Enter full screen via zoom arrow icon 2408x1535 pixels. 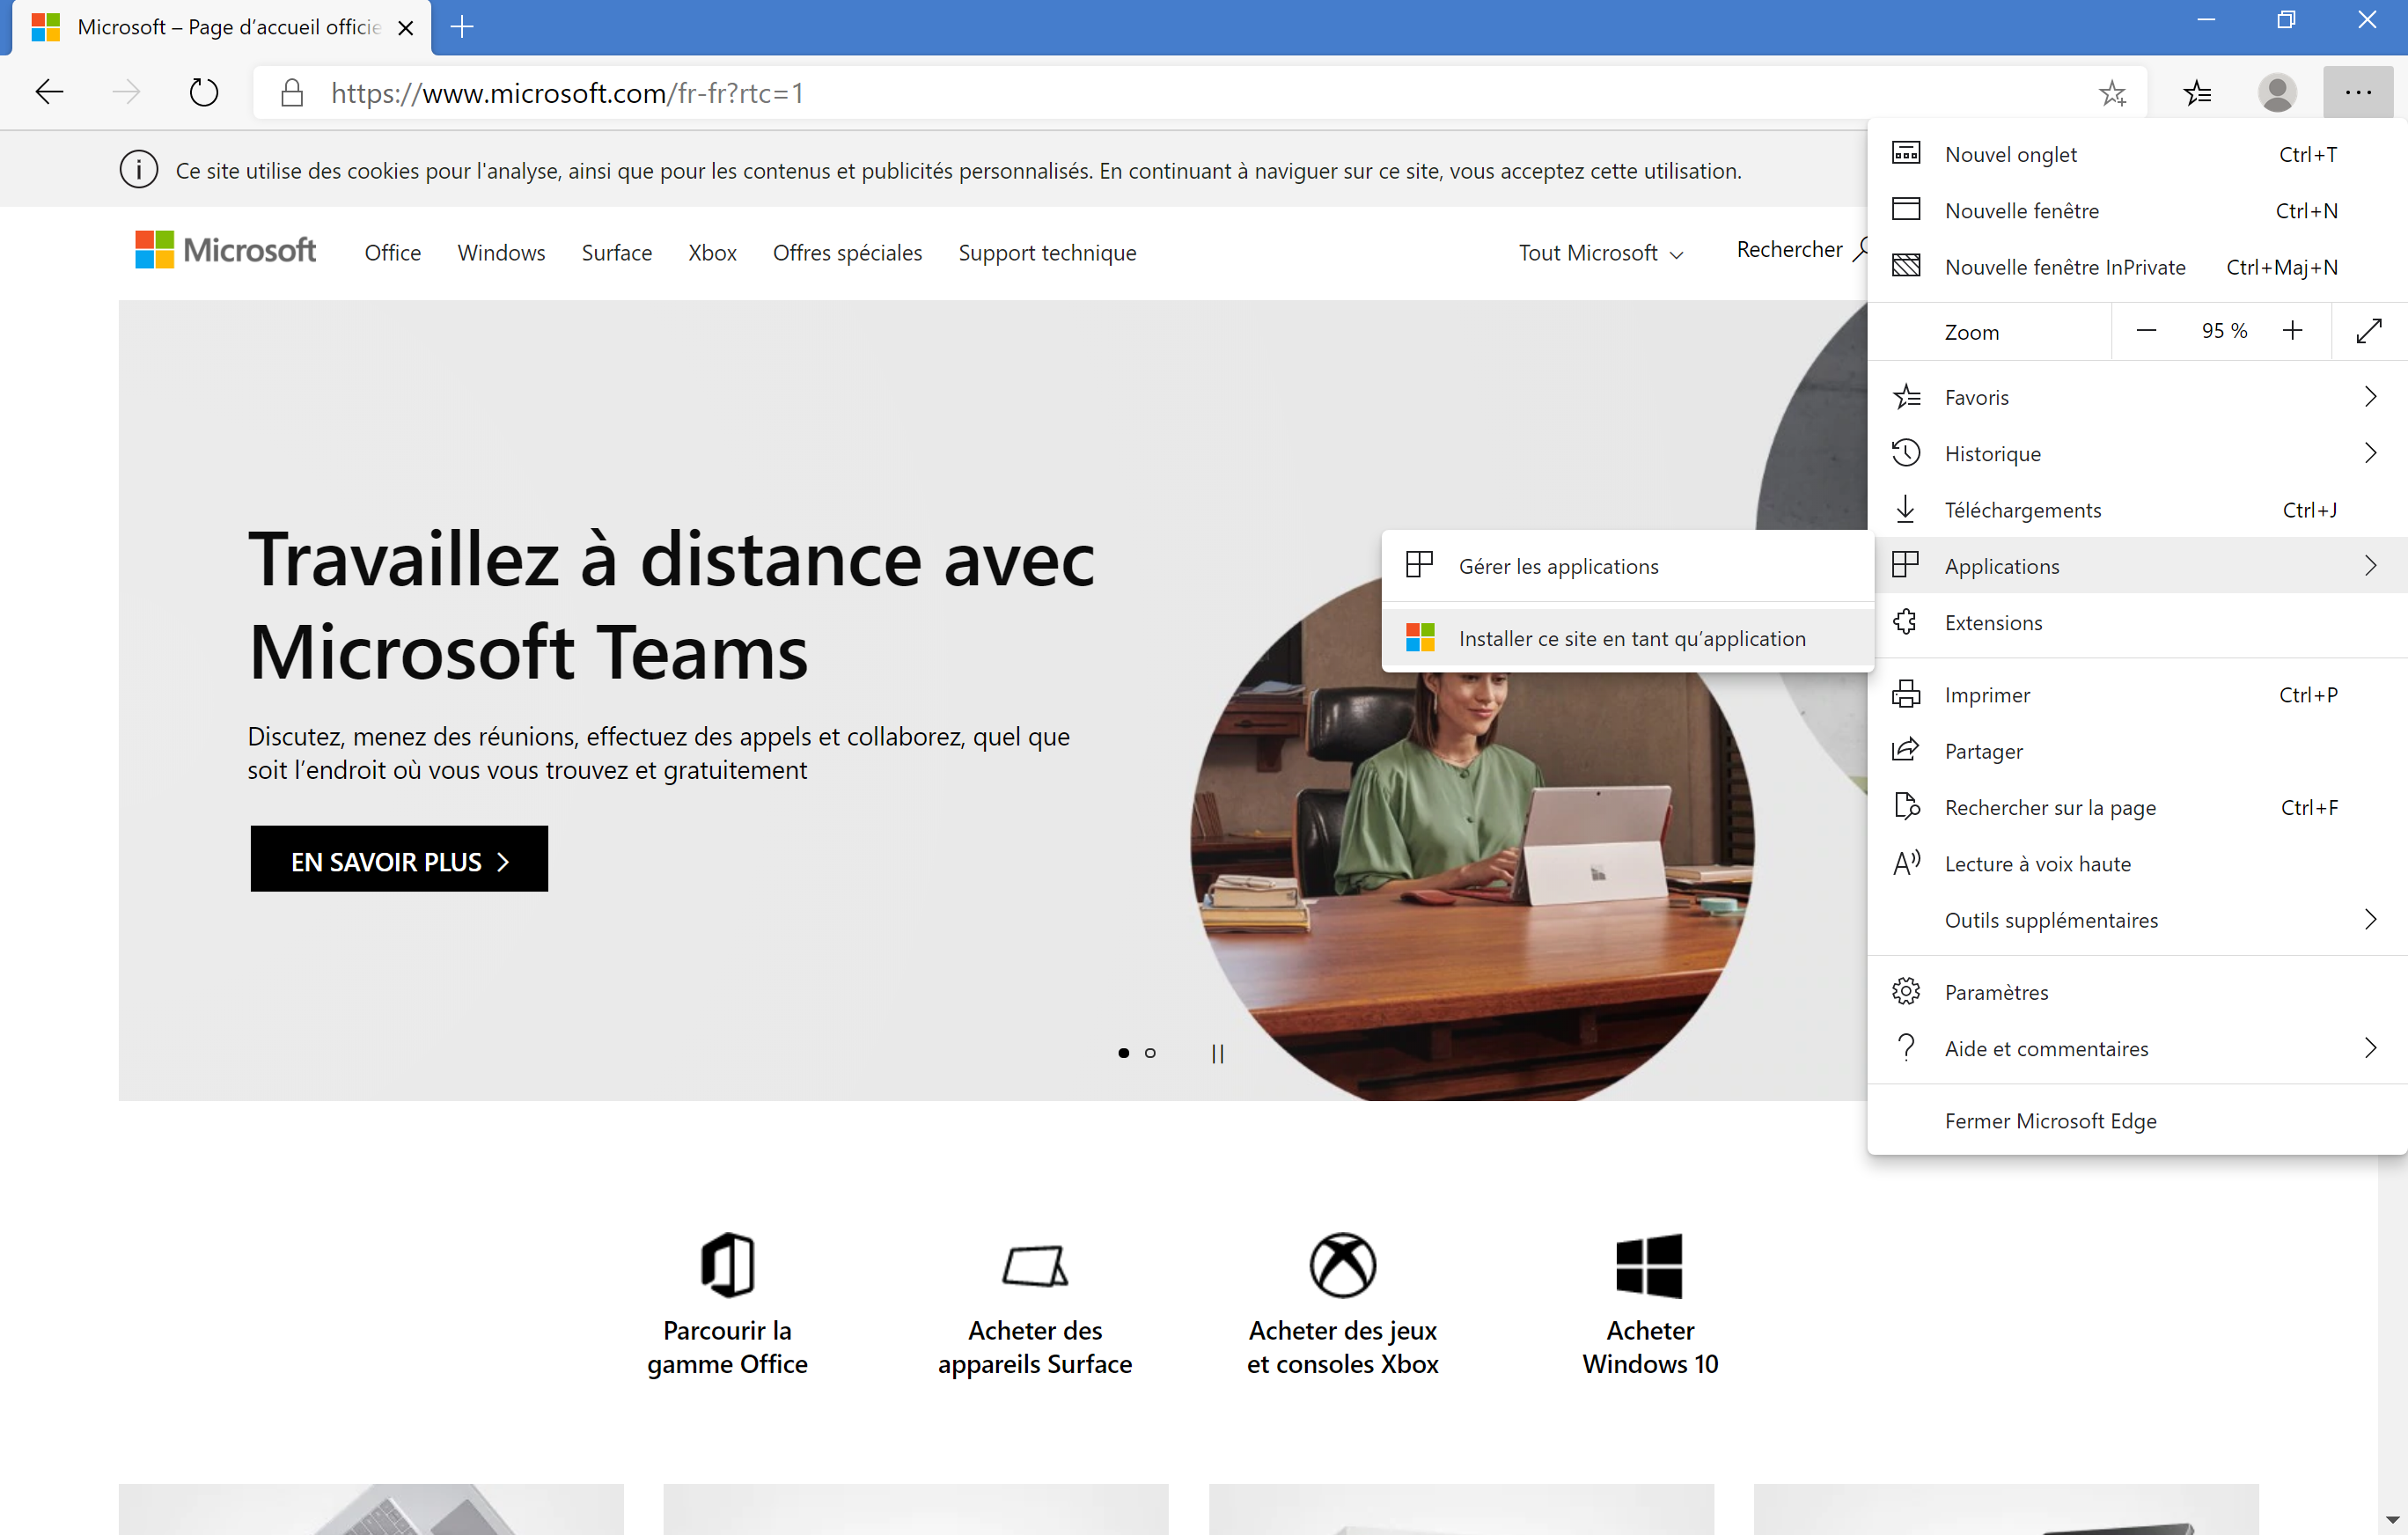2369,331
